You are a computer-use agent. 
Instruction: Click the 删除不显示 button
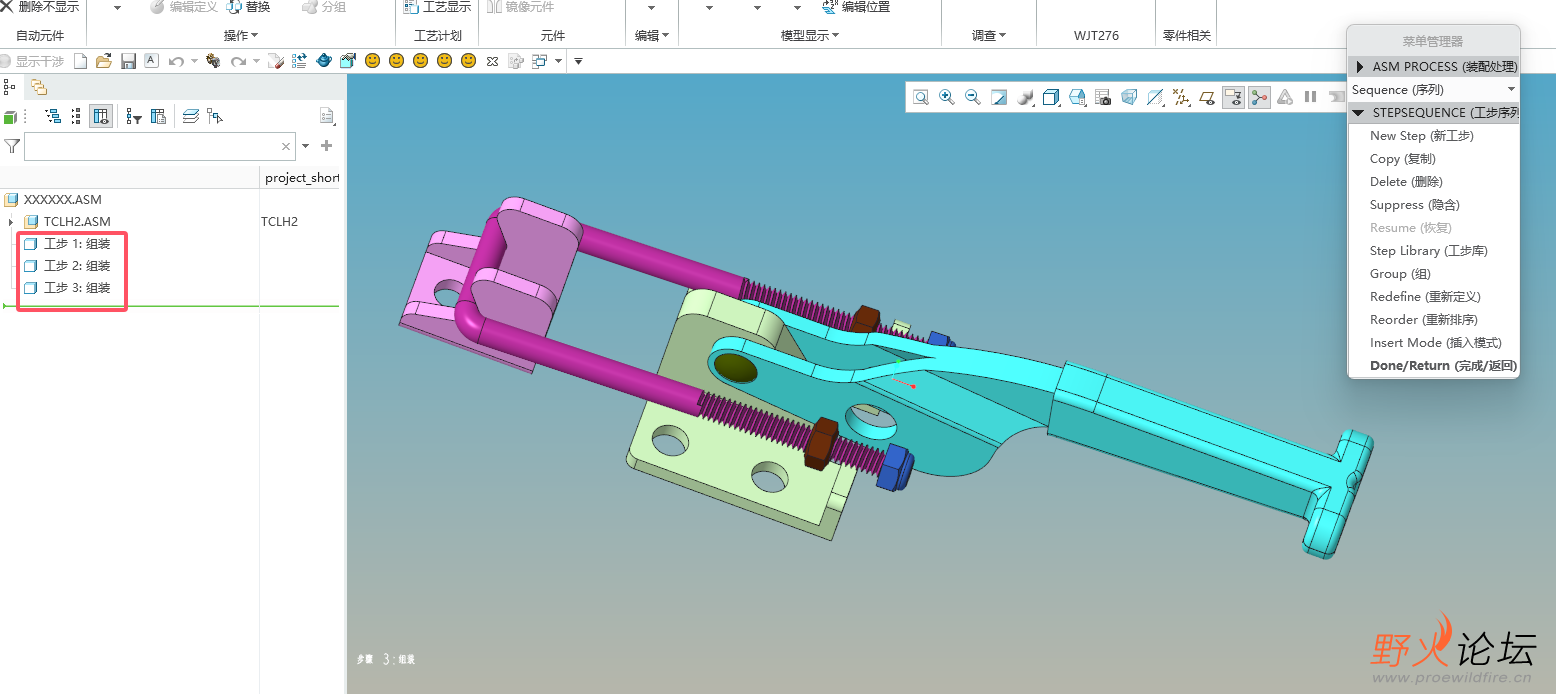40,7
